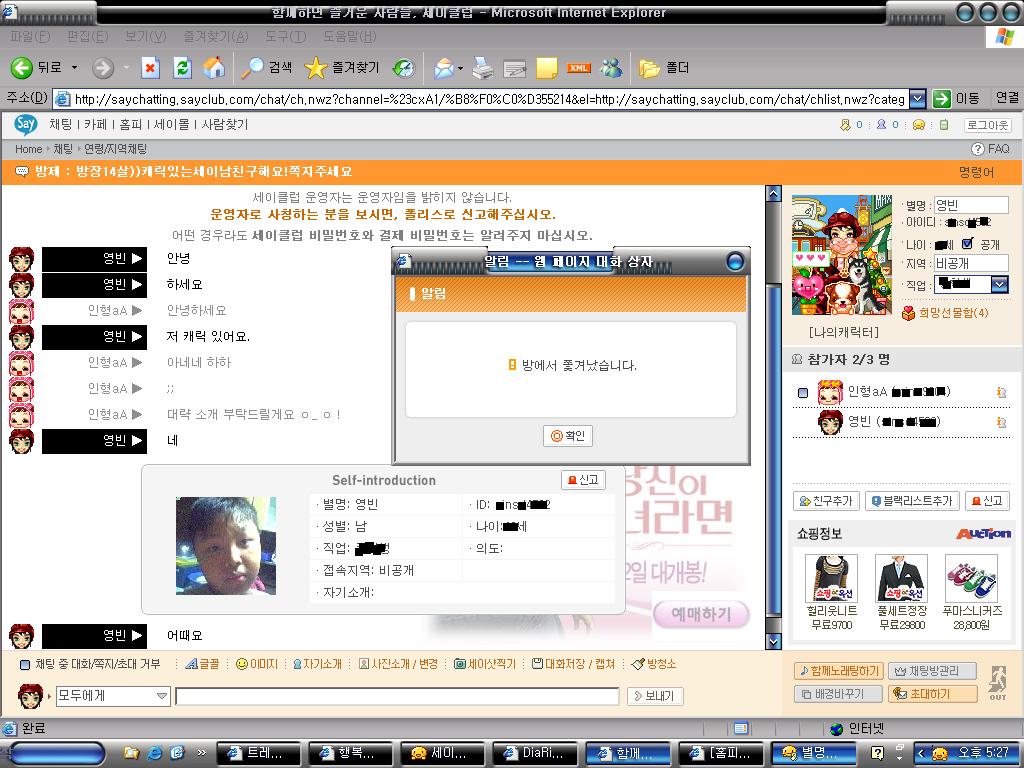Click the IE Home toolbar icon
Viewport: 1024px width, 768px height.
click(x=214, y=68)
